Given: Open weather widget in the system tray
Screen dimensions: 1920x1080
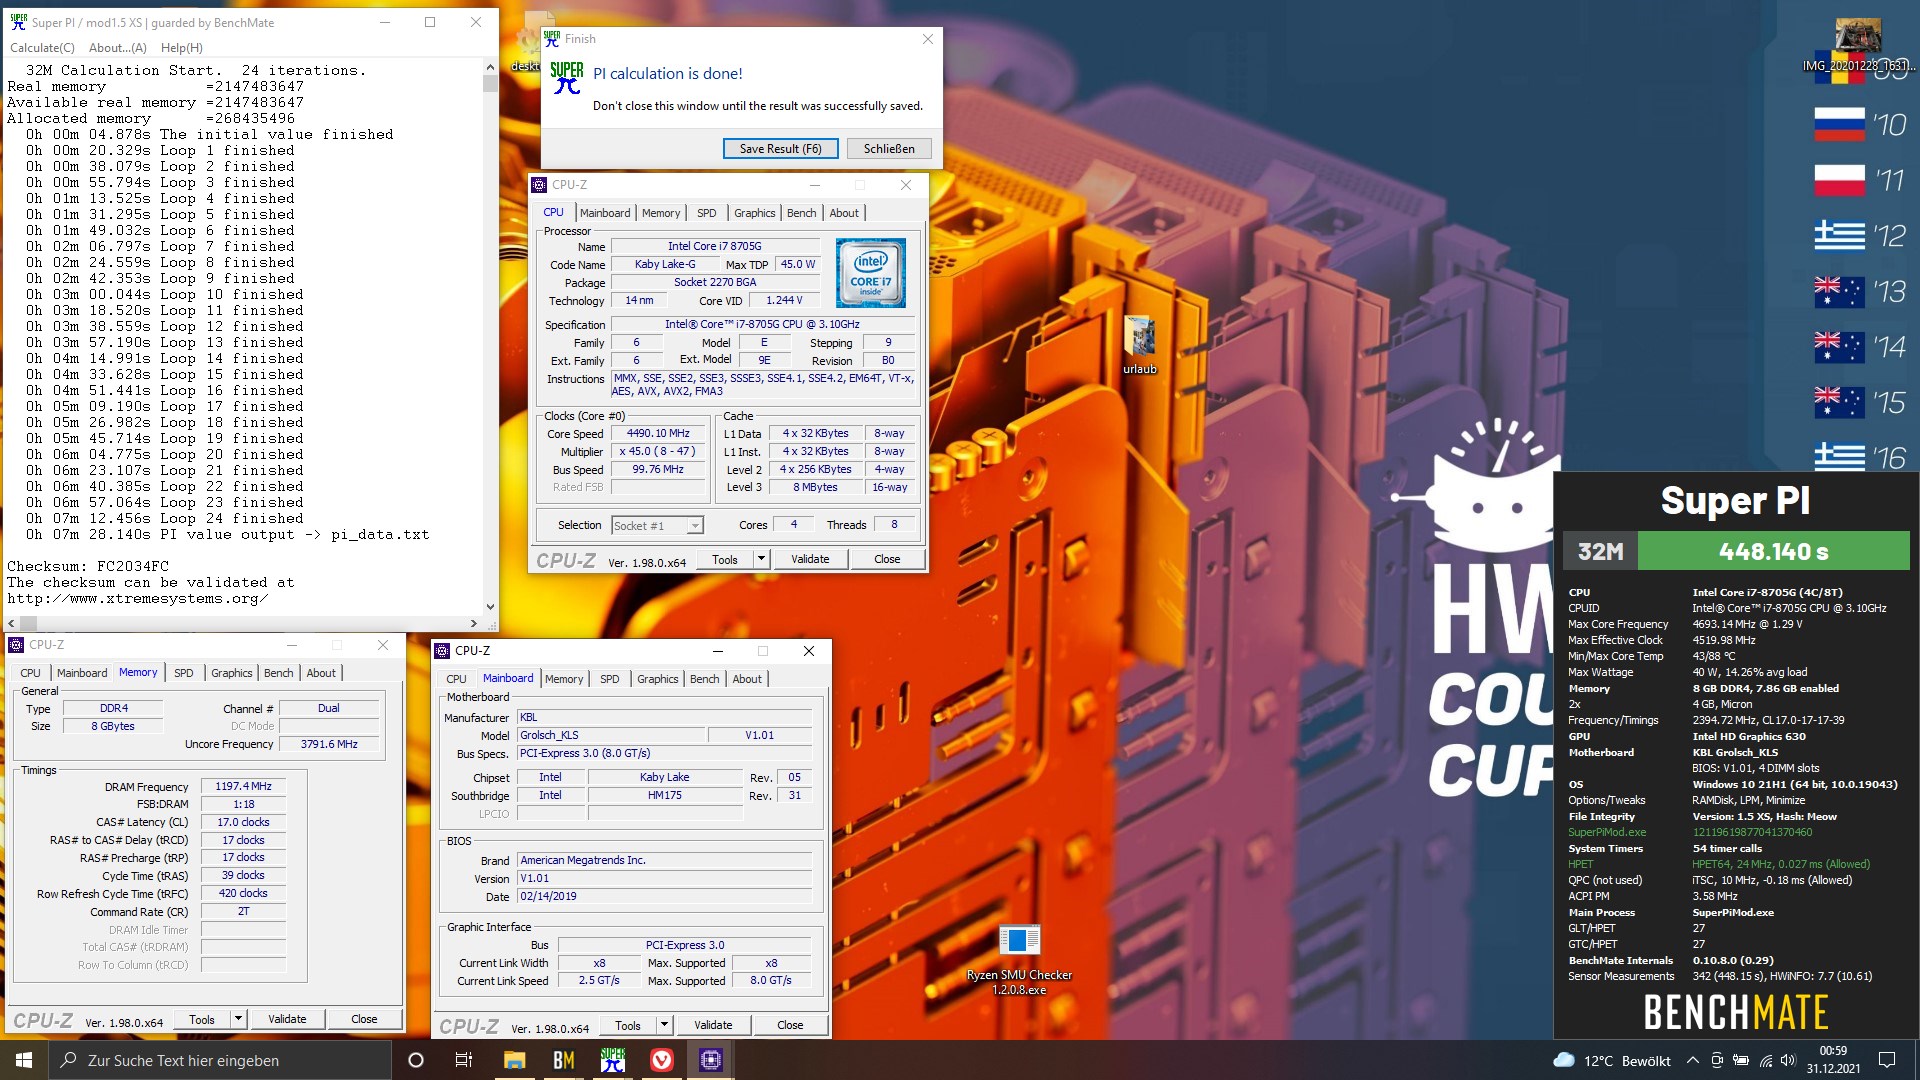Looking at the screenshot, I should pyautogui.click(x=1611, y=1061).
